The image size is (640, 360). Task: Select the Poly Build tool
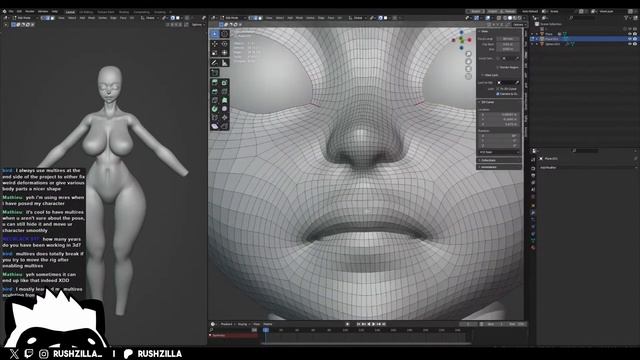pyautogui.click(x=224, y=100)
